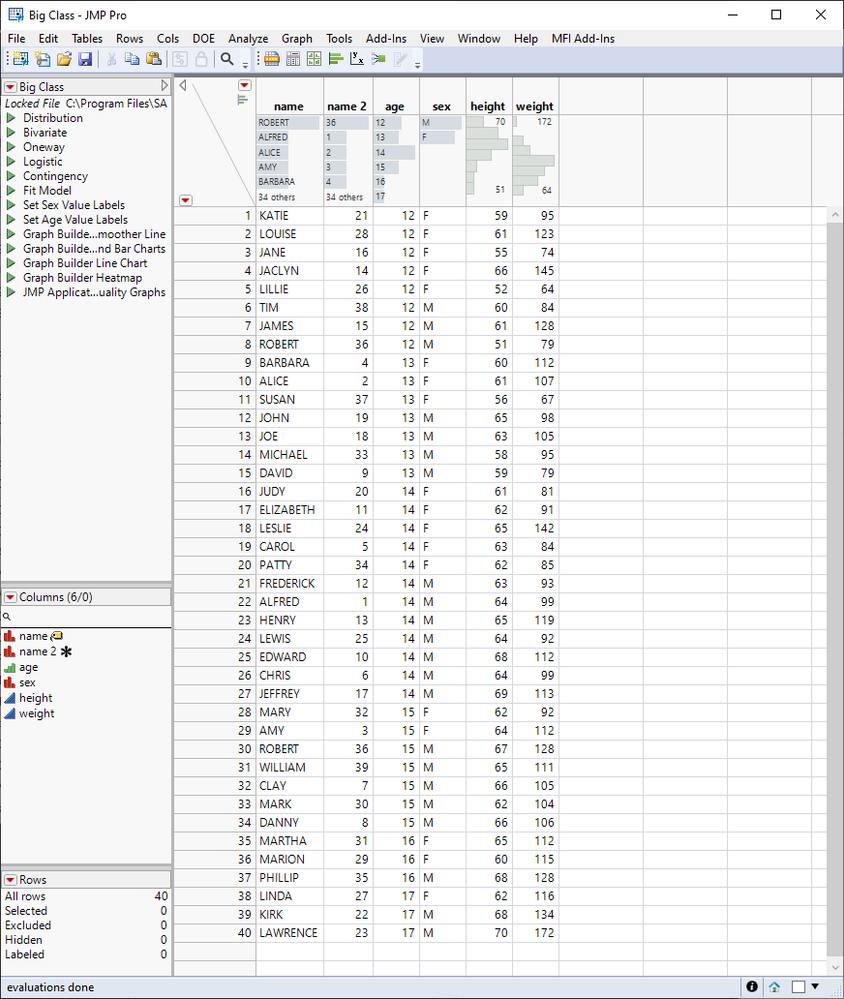The height and width of the screenshot is (999, 844).
Task: Click the Paste clipboard icon
Action: click(x=154, y=59)
